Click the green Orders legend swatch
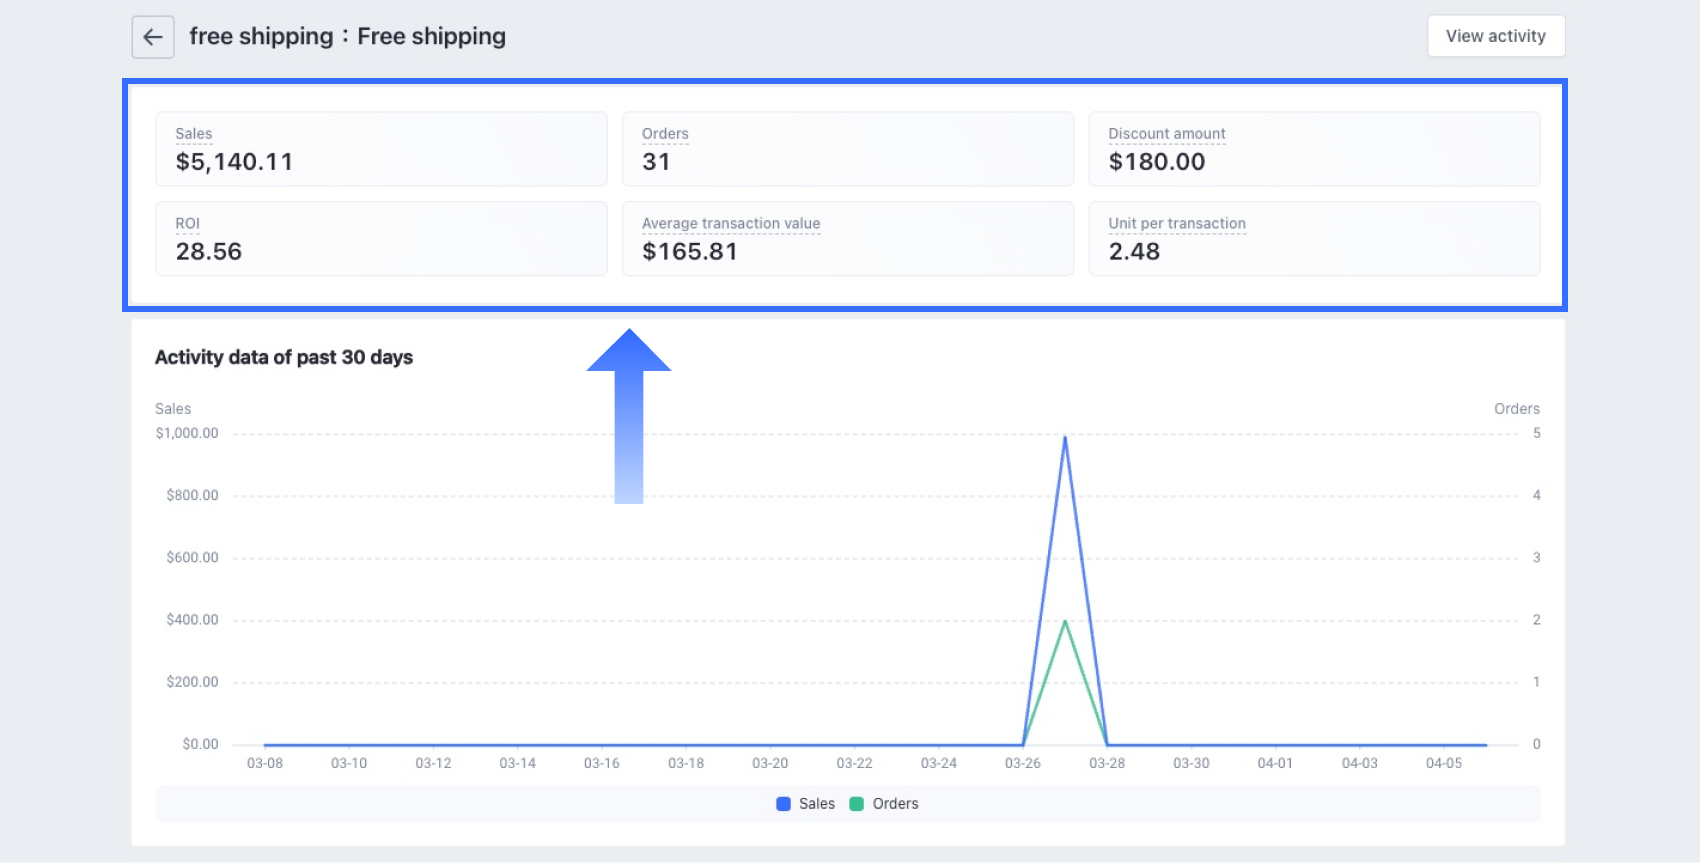Image resolution: width=1700 pixels, height=863 pixels. pos(857,804)
